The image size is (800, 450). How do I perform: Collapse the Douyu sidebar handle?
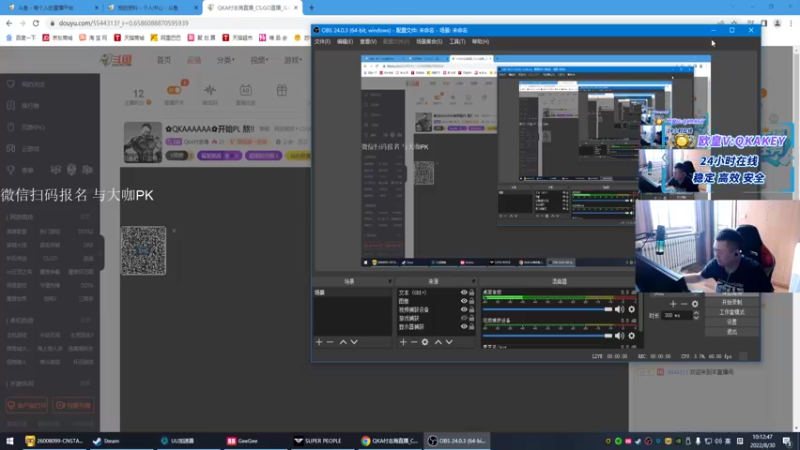[102, 253]
